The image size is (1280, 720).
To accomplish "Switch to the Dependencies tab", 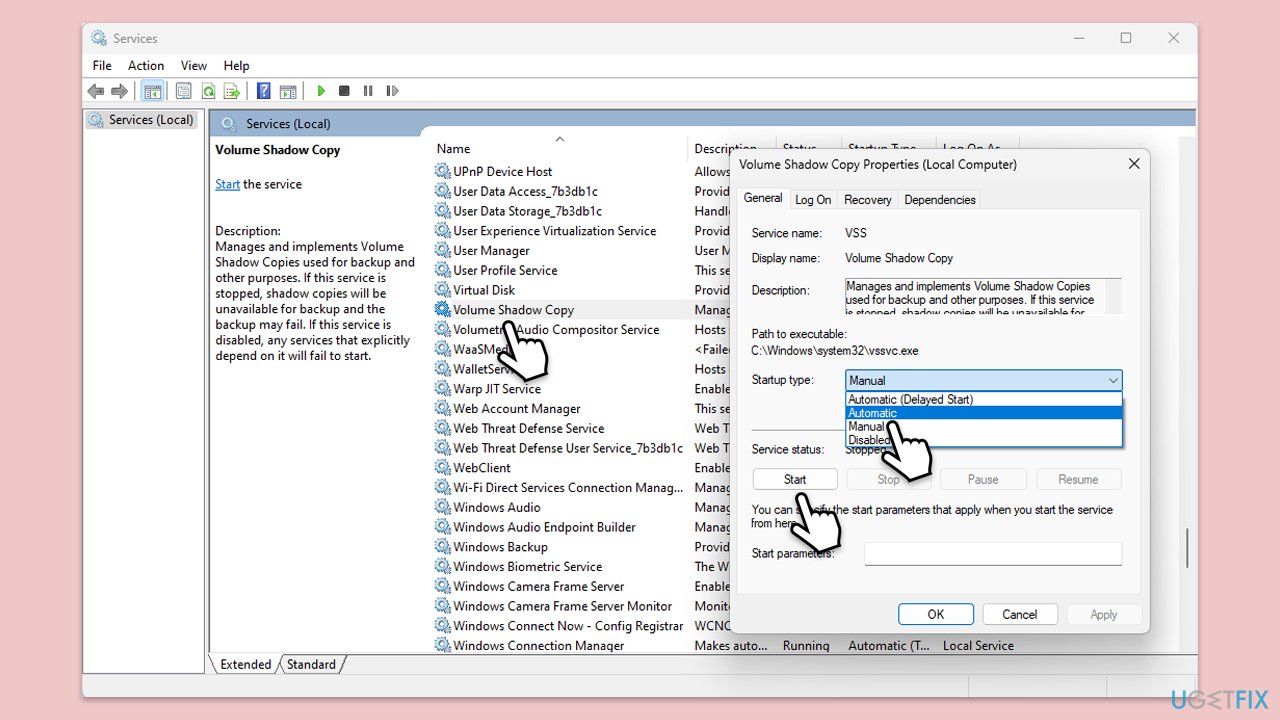I will [939, 200].
